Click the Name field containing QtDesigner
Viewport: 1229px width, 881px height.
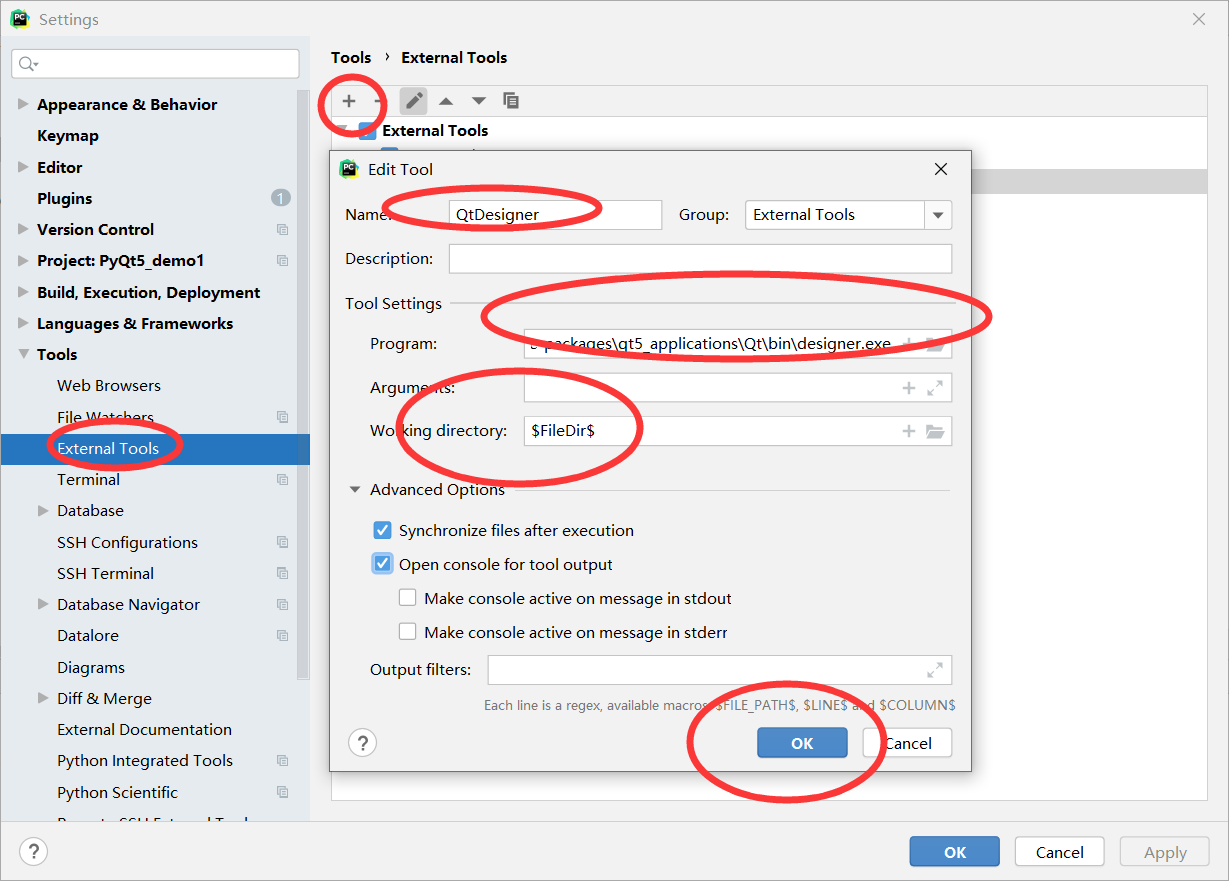(555, 215)
